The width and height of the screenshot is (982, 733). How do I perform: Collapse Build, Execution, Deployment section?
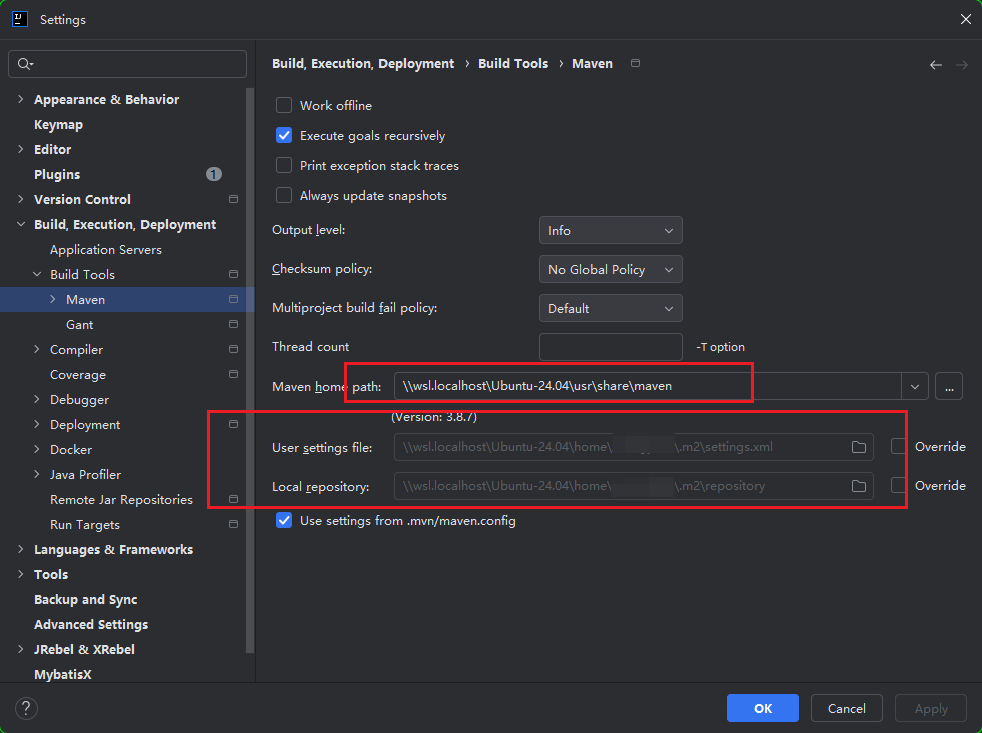coord(21,224)
